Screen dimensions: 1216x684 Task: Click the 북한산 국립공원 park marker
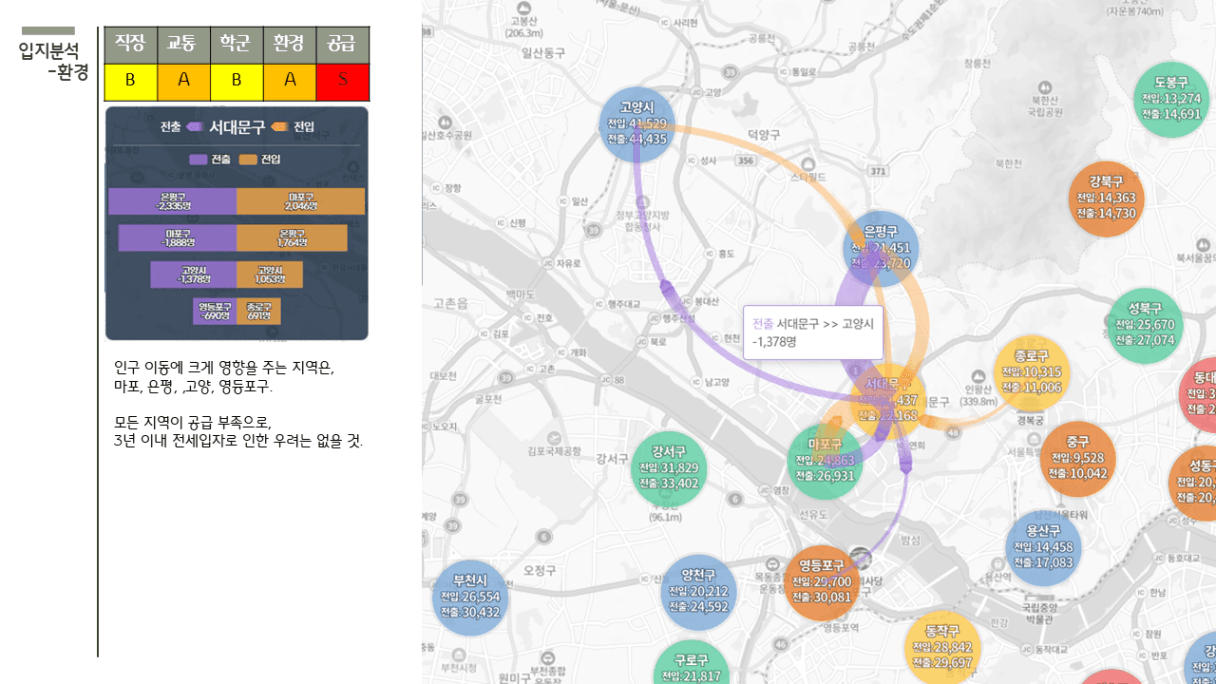[x=1044, y=87]
